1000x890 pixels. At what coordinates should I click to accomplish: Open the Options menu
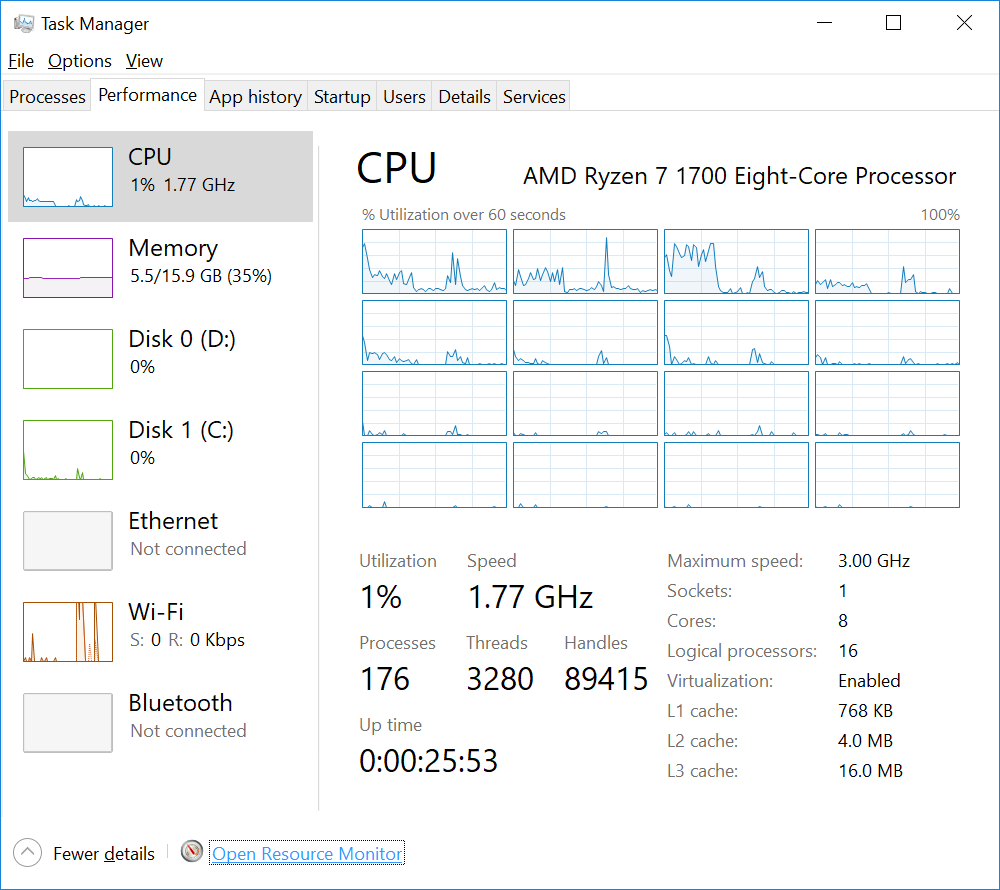tap(80, 61)
